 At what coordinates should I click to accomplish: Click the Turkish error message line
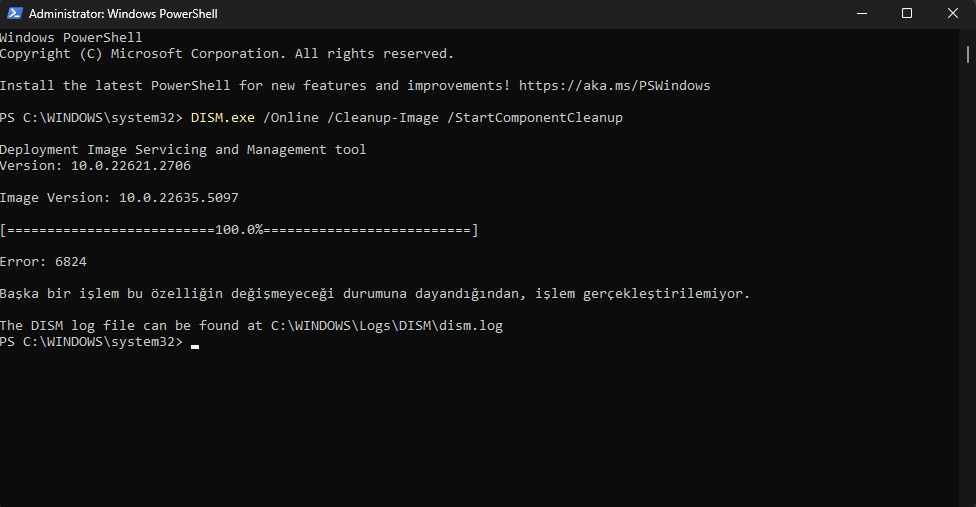[374, 294]
